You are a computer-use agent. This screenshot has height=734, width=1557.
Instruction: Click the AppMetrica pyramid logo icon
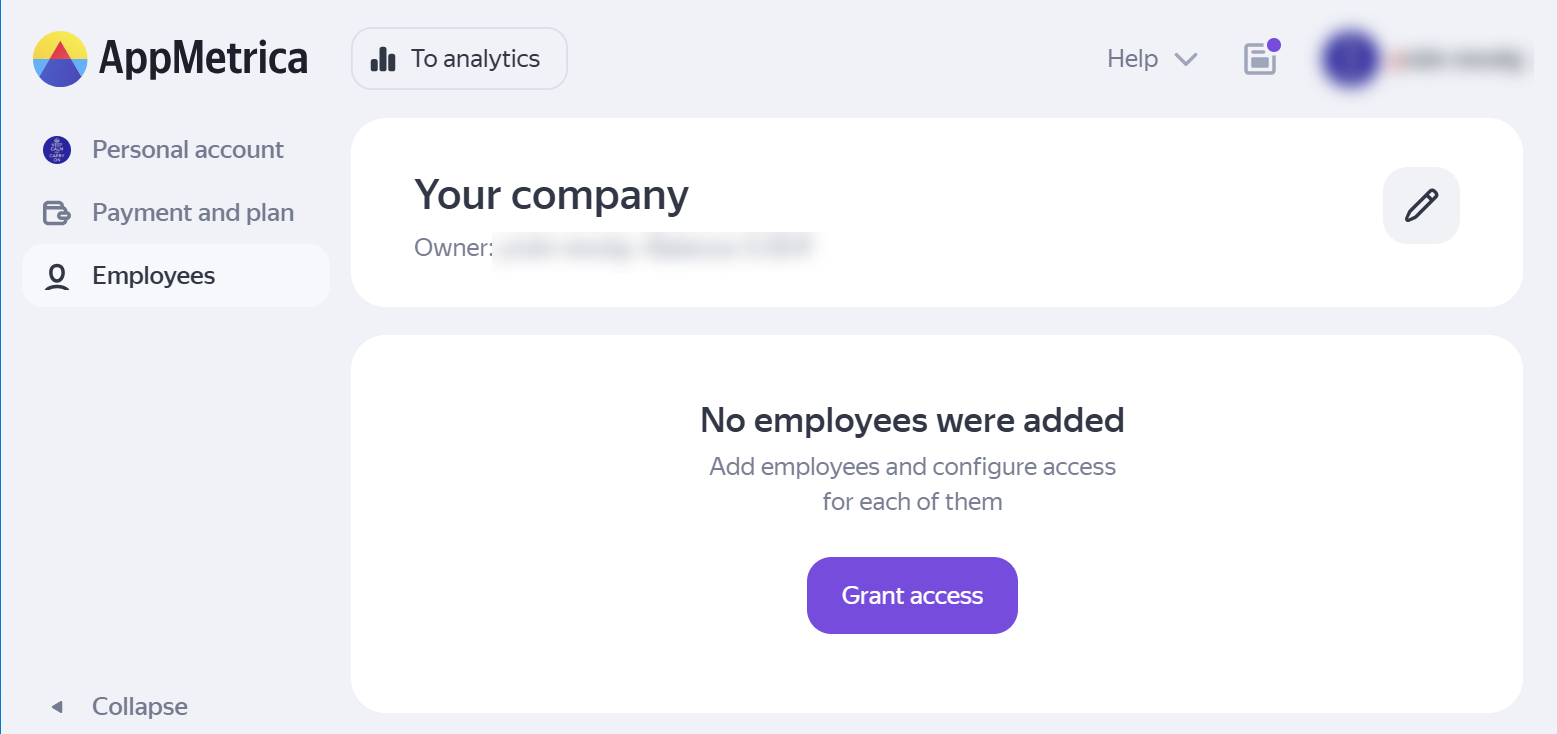pos(60,59)
